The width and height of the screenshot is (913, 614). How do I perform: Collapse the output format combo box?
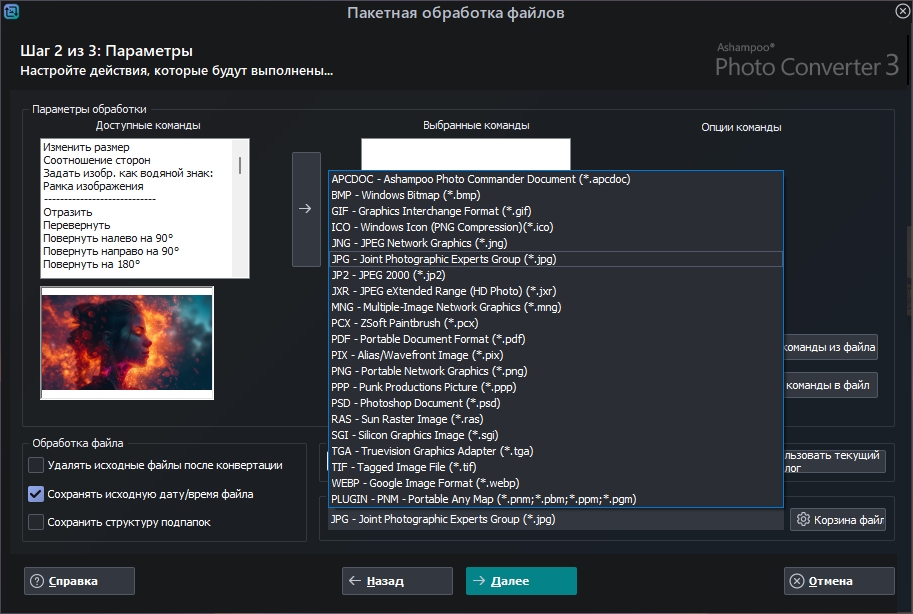coord(555,520)
